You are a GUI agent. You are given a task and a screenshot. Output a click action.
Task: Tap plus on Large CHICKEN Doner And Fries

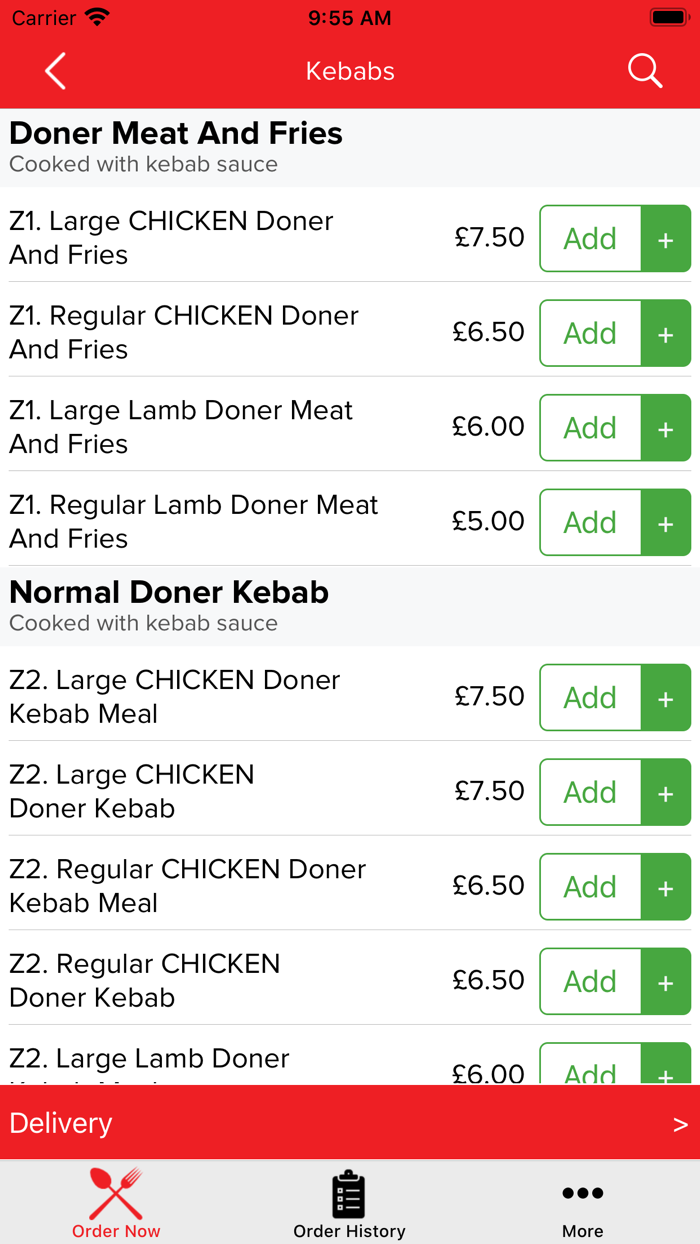click(x=666, y=238)
